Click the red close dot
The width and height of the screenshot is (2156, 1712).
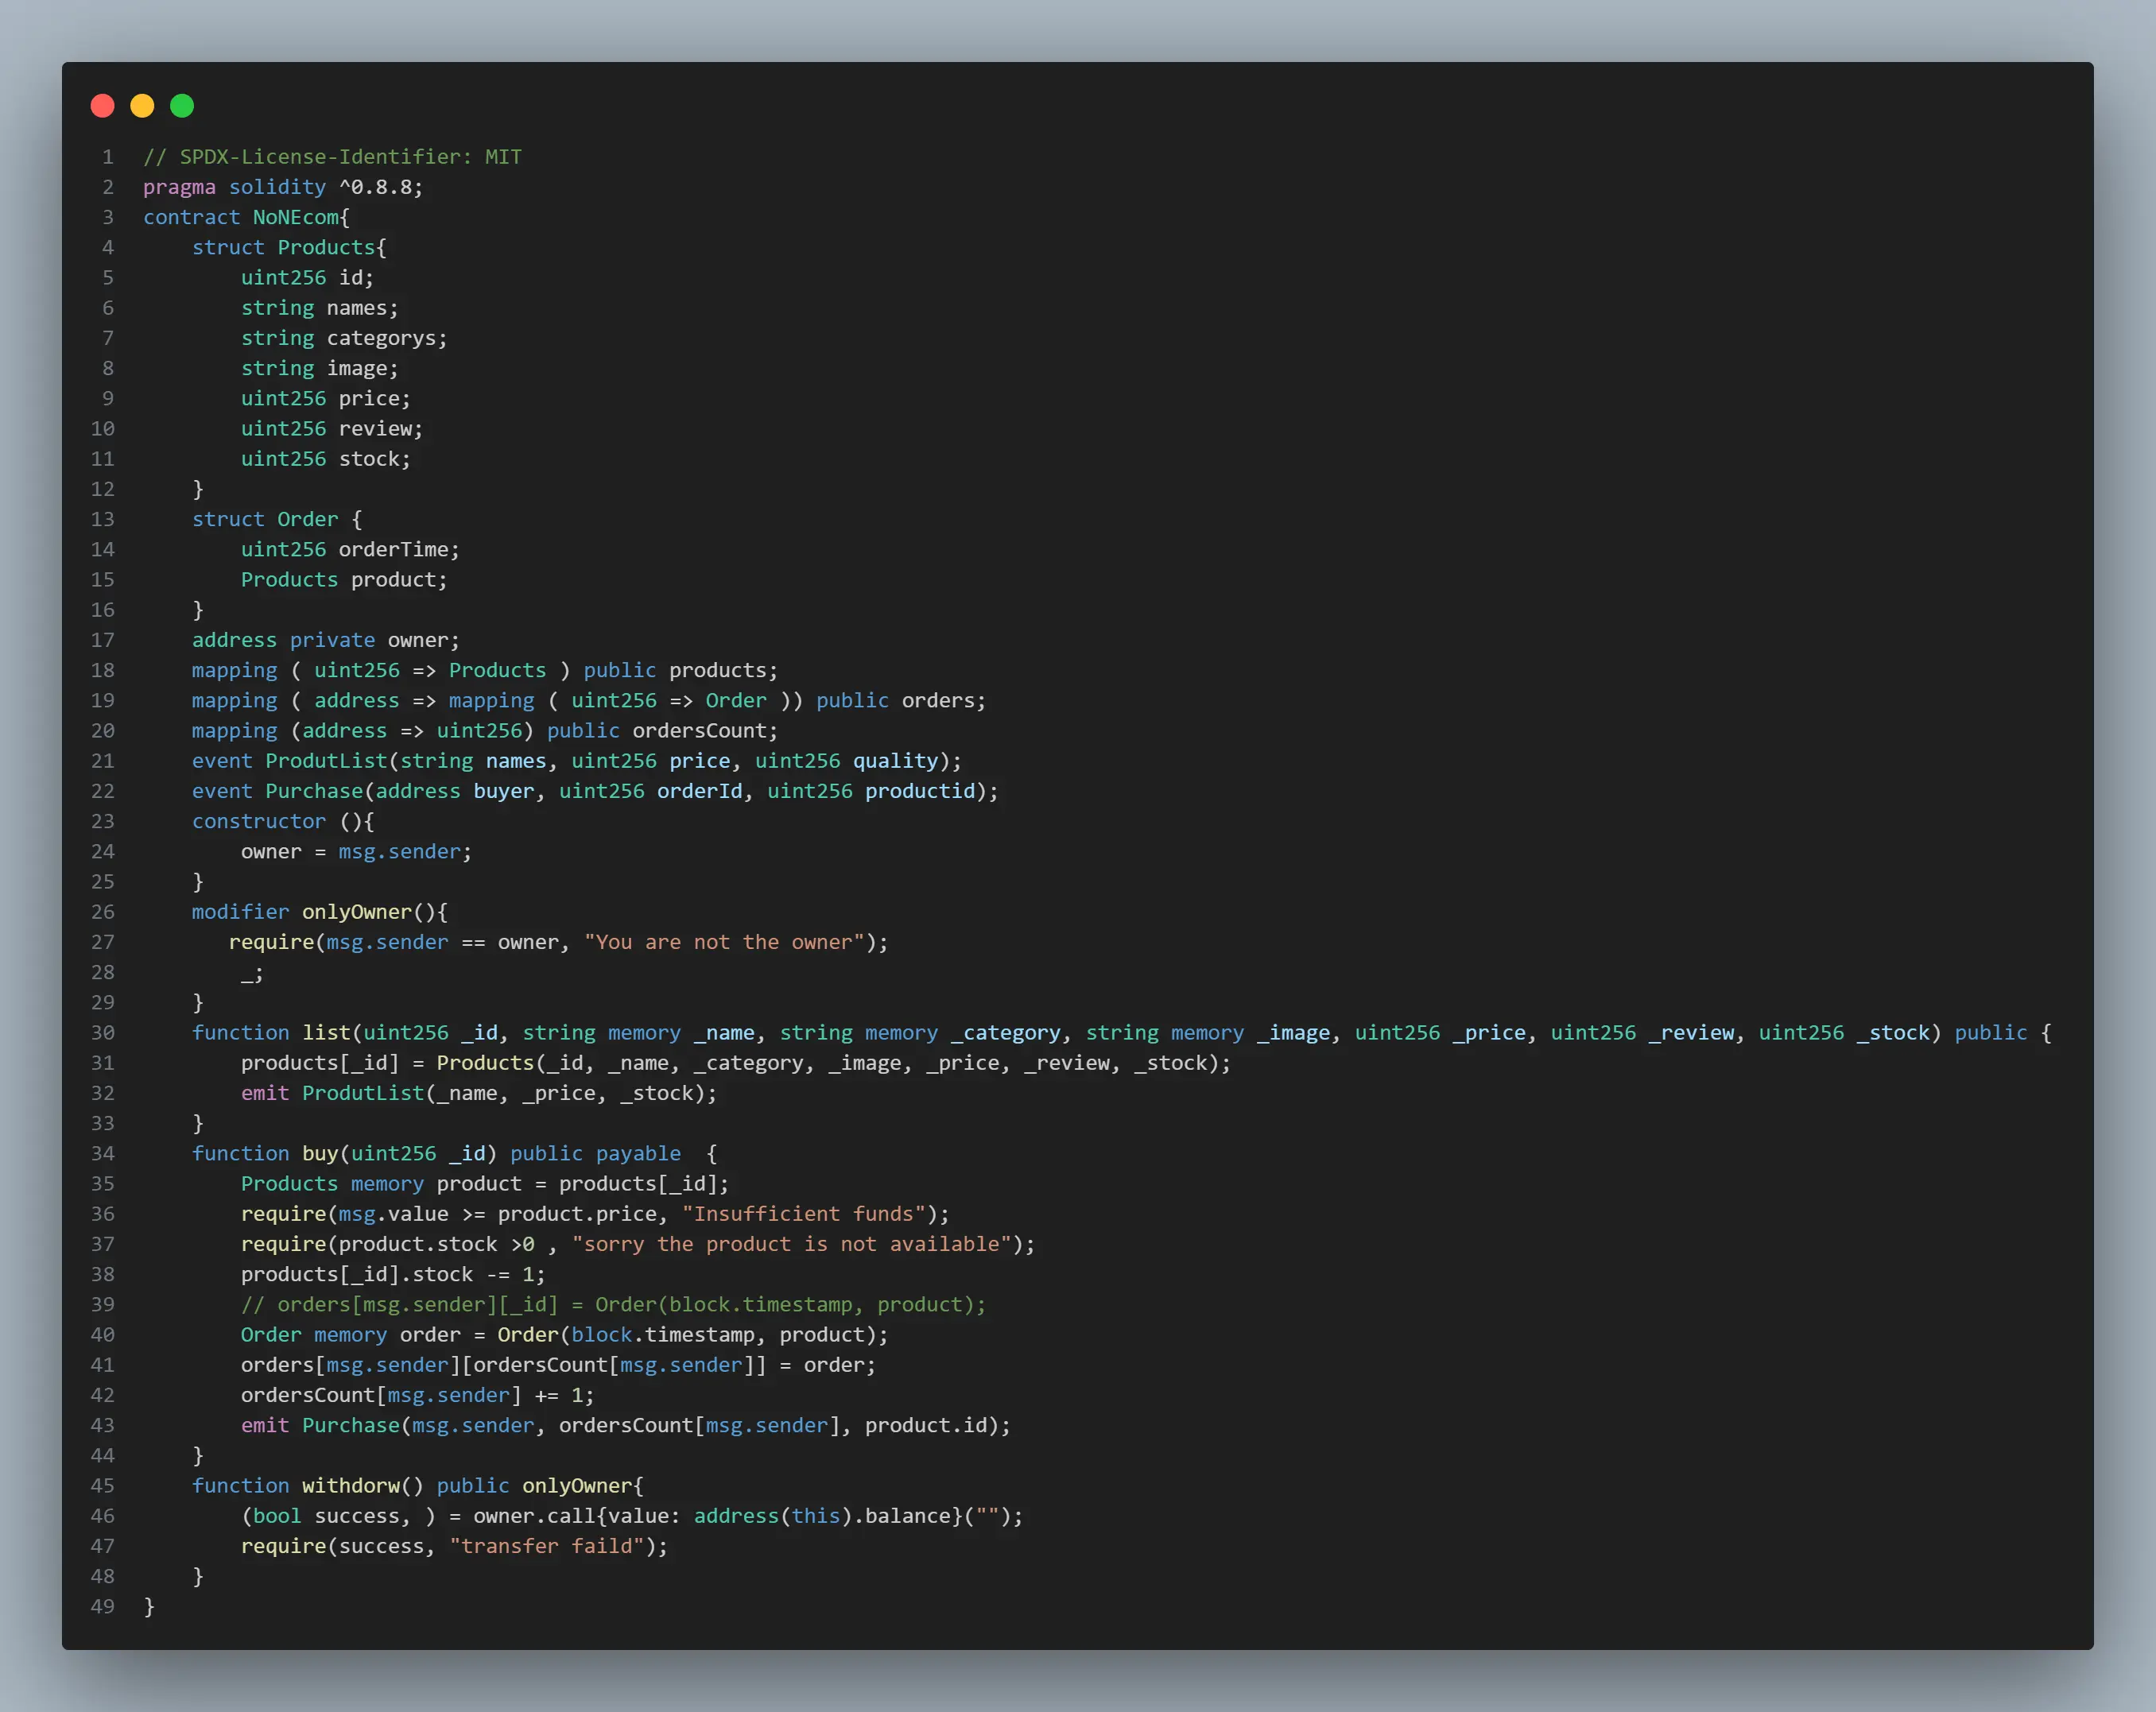click(102, 106)
